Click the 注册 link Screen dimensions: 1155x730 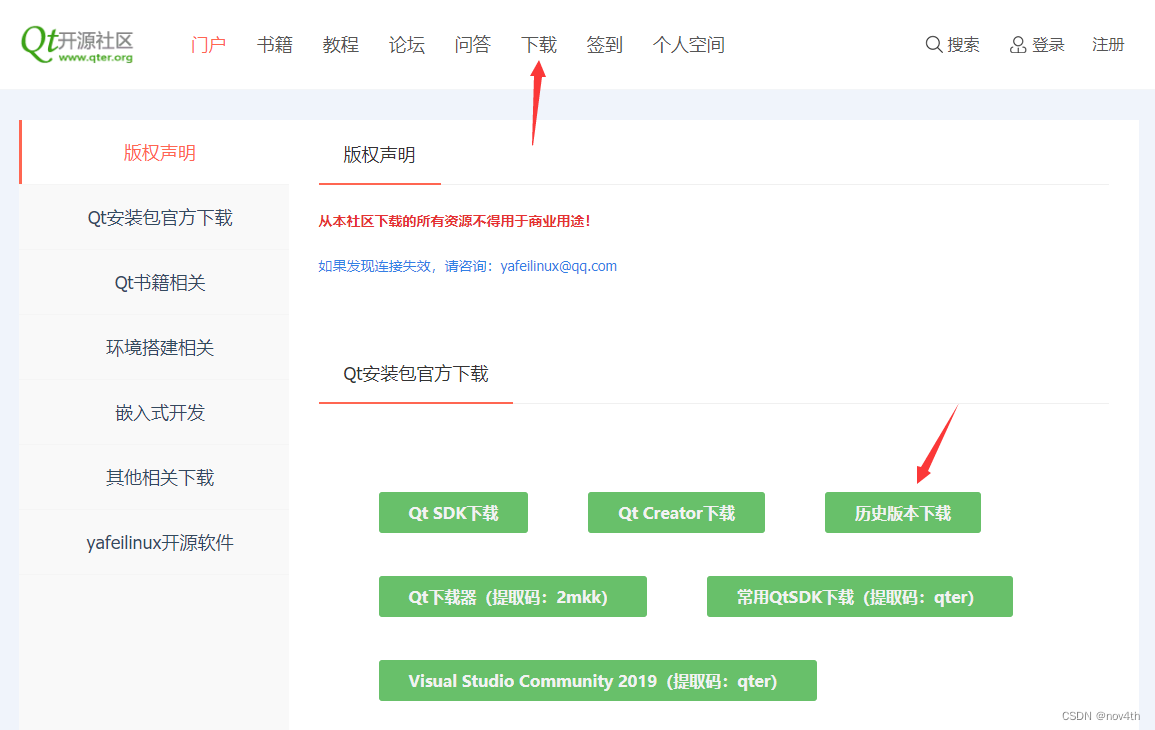tap(1108, 44)
